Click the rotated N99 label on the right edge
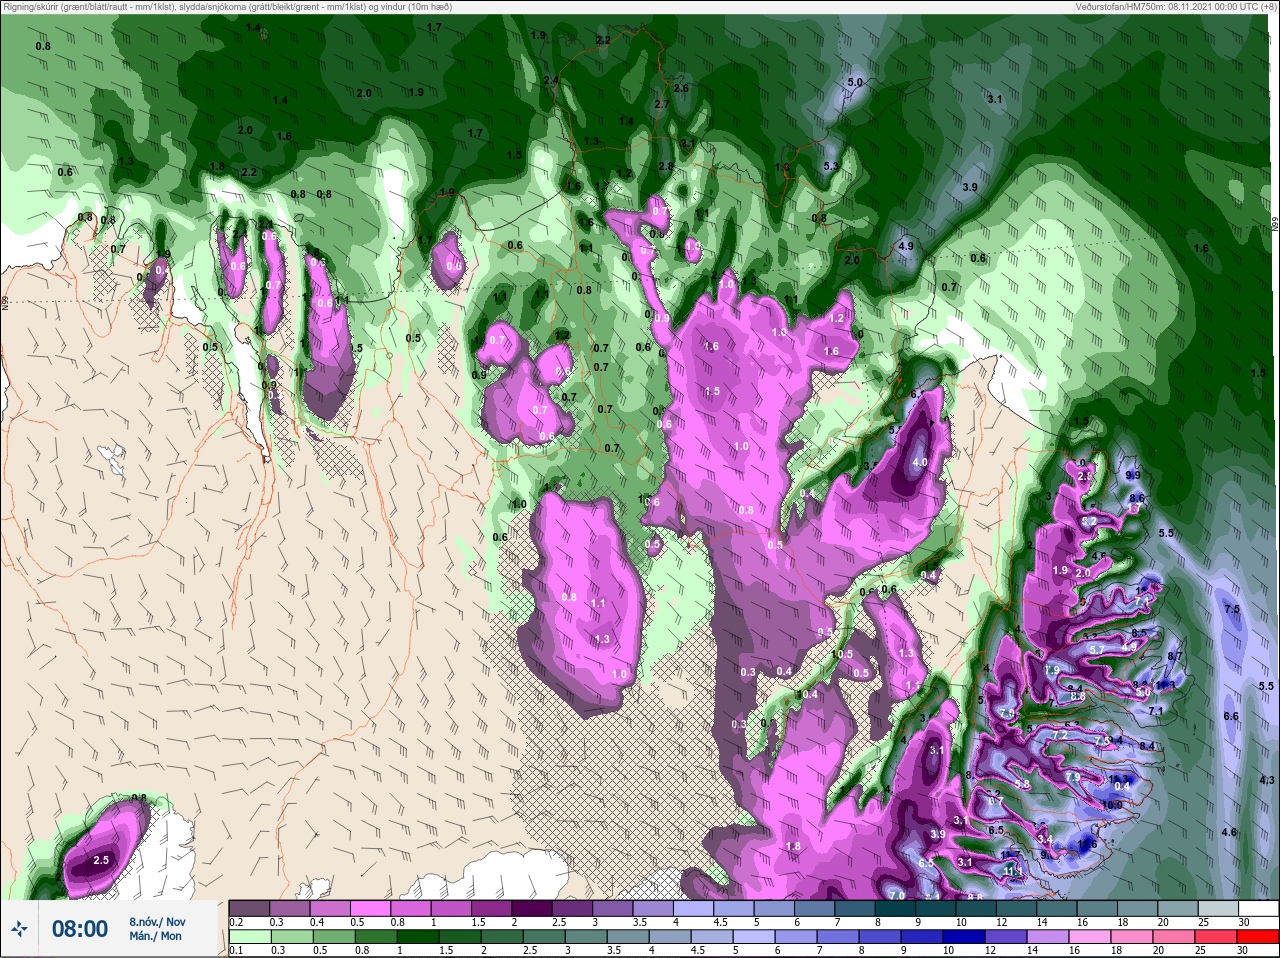 click(x=1275, y=226)
